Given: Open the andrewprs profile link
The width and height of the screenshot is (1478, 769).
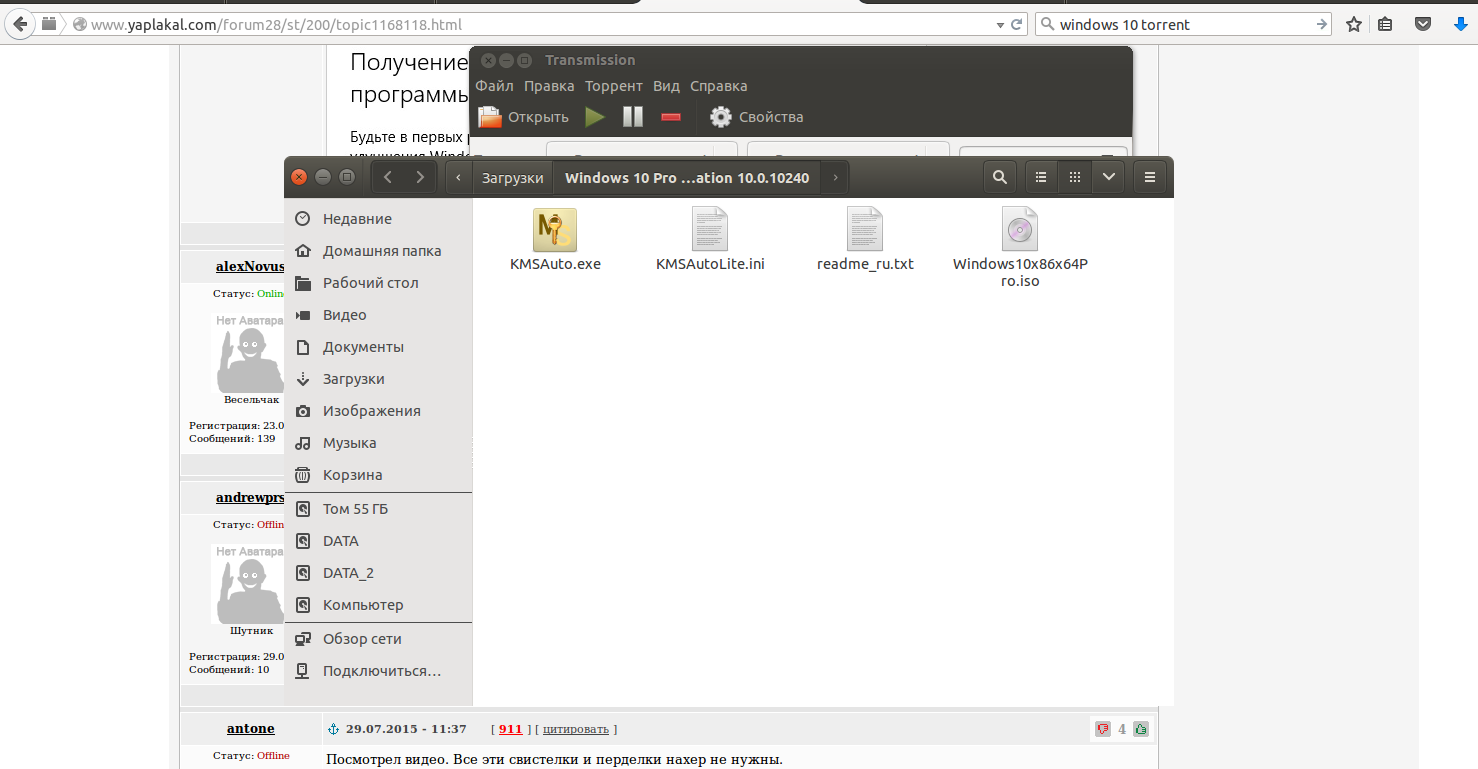Looking at the screenshot, I should [250, 497].
